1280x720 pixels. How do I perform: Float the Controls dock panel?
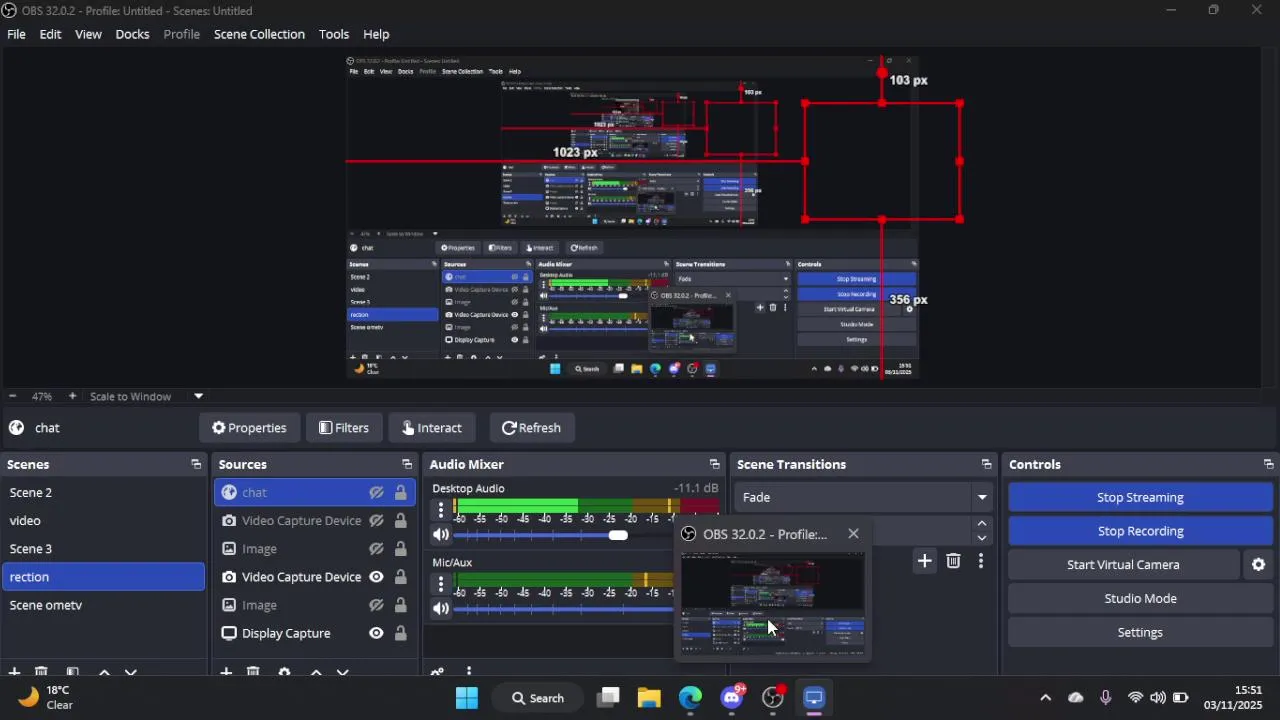[1268, 465]
